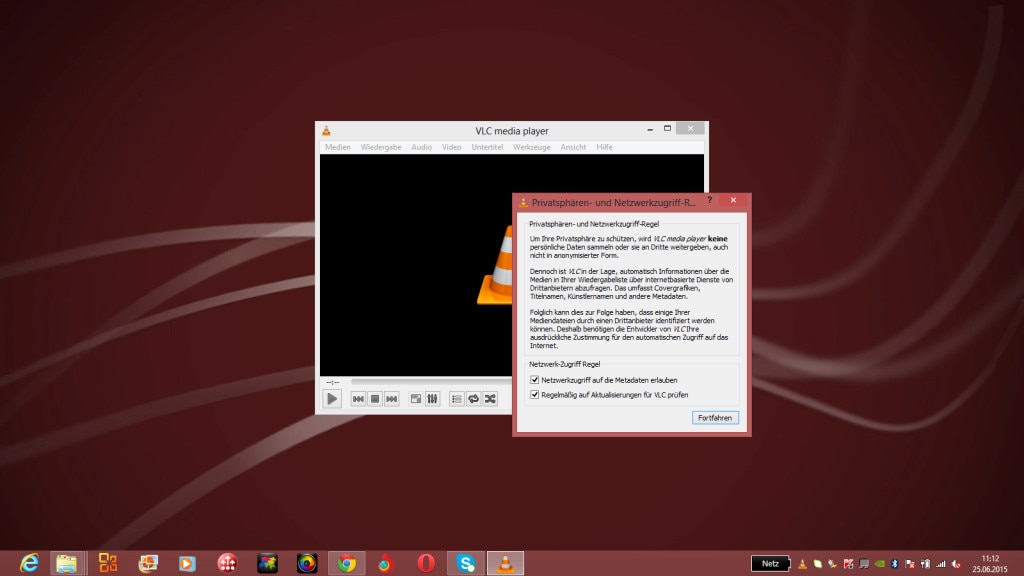The height and width of the screenshot is (576, 1024).
Task: Open the red flame browser taskbar icon
Action: coord(386,563)
